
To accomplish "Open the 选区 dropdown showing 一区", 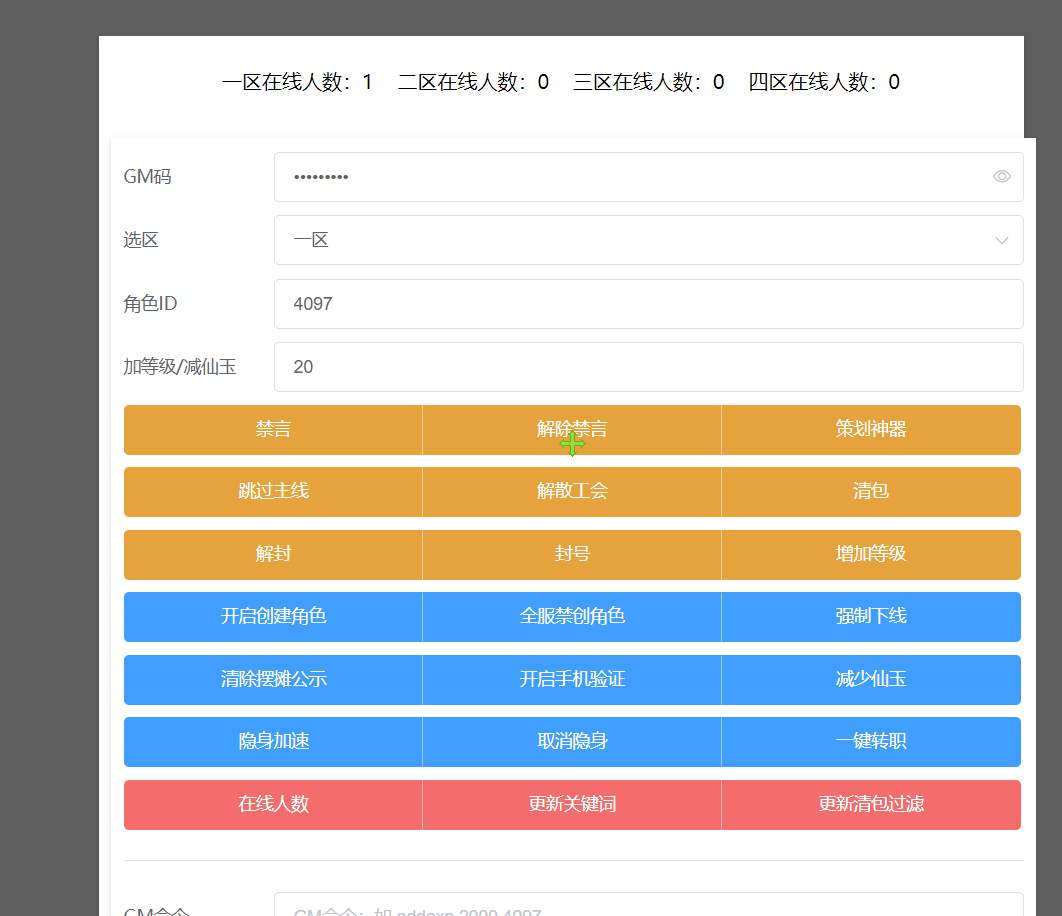I will point(648,240).
